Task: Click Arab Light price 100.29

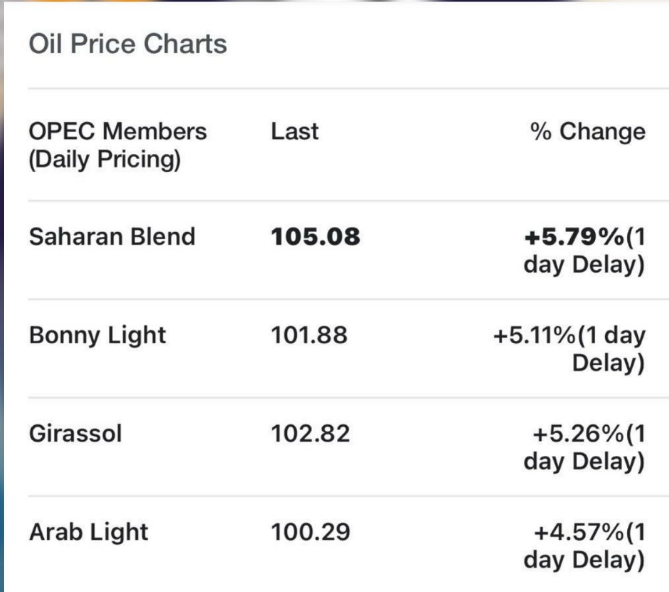Action: (310, 533)
